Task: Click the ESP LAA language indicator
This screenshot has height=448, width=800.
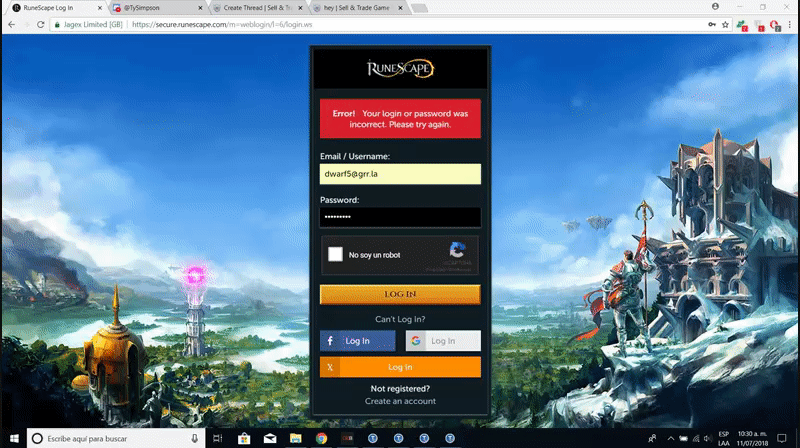Action: pos(723,438)
